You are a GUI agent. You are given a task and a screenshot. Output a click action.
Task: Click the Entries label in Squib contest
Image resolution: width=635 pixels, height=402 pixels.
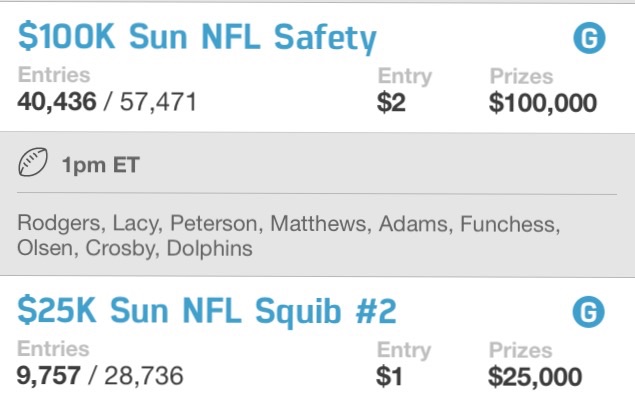click(x=53, y=349)
